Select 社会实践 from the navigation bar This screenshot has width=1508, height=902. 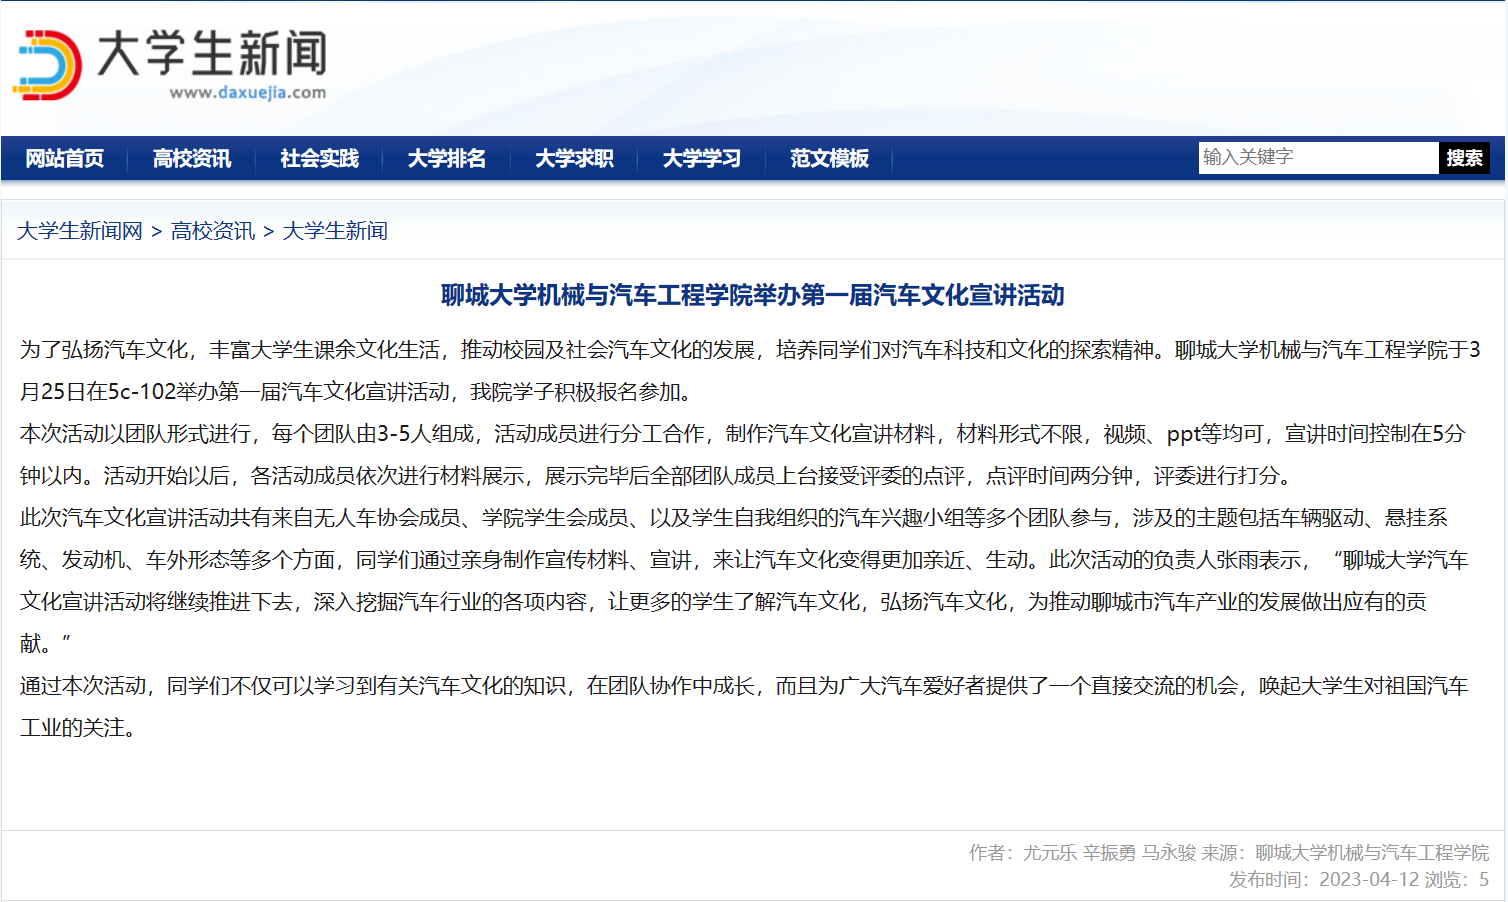320,158
